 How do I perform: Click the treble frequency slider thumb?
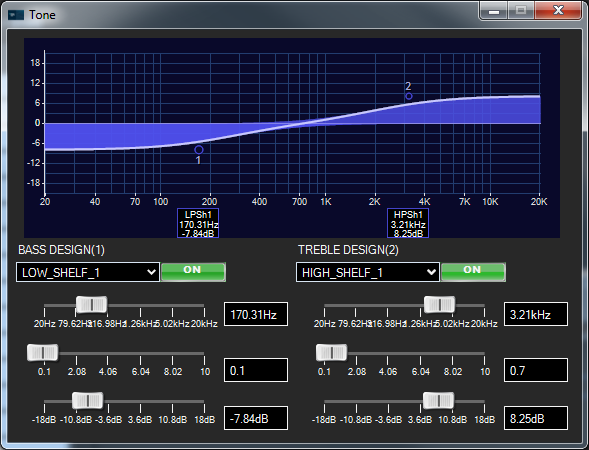point(439,305)
